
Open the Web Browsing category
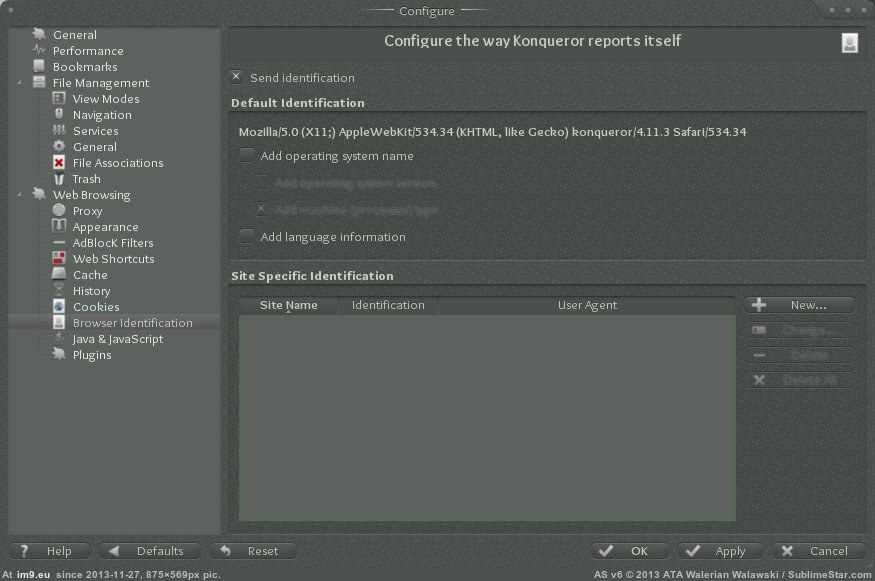click(92, 195)
